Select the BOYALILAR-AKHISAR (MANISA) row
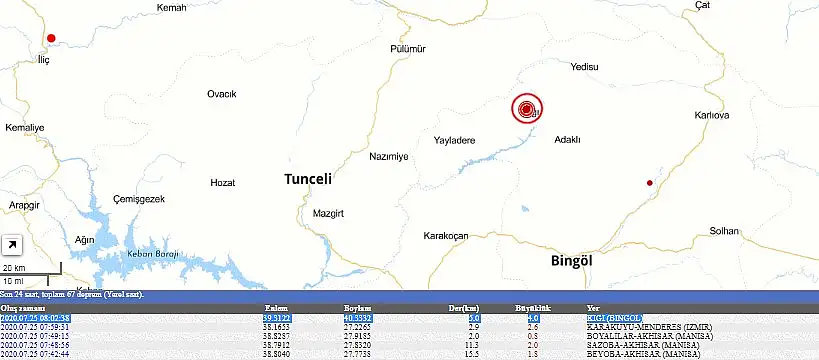 click(410, 336)
